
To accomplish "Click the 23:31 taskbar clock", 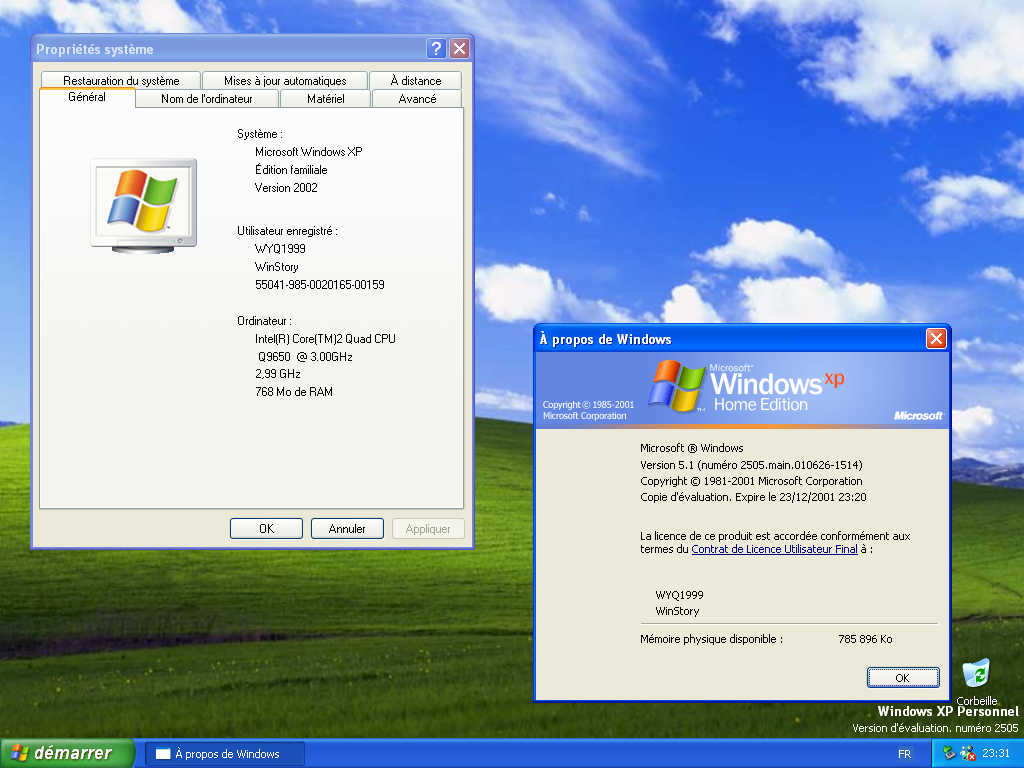I will pos(995,754).
